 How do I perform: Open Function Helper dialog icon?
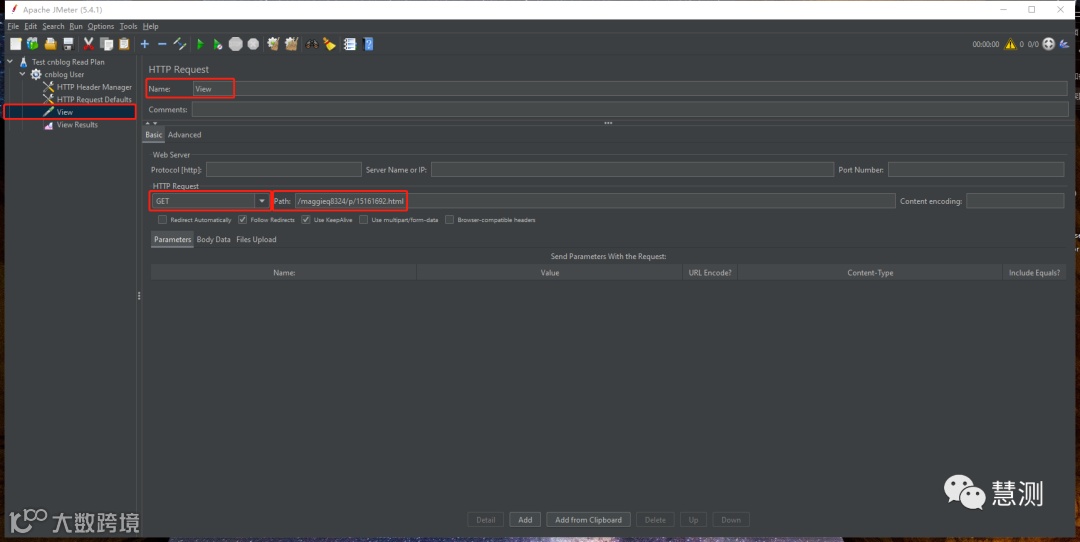click(350, 44)
